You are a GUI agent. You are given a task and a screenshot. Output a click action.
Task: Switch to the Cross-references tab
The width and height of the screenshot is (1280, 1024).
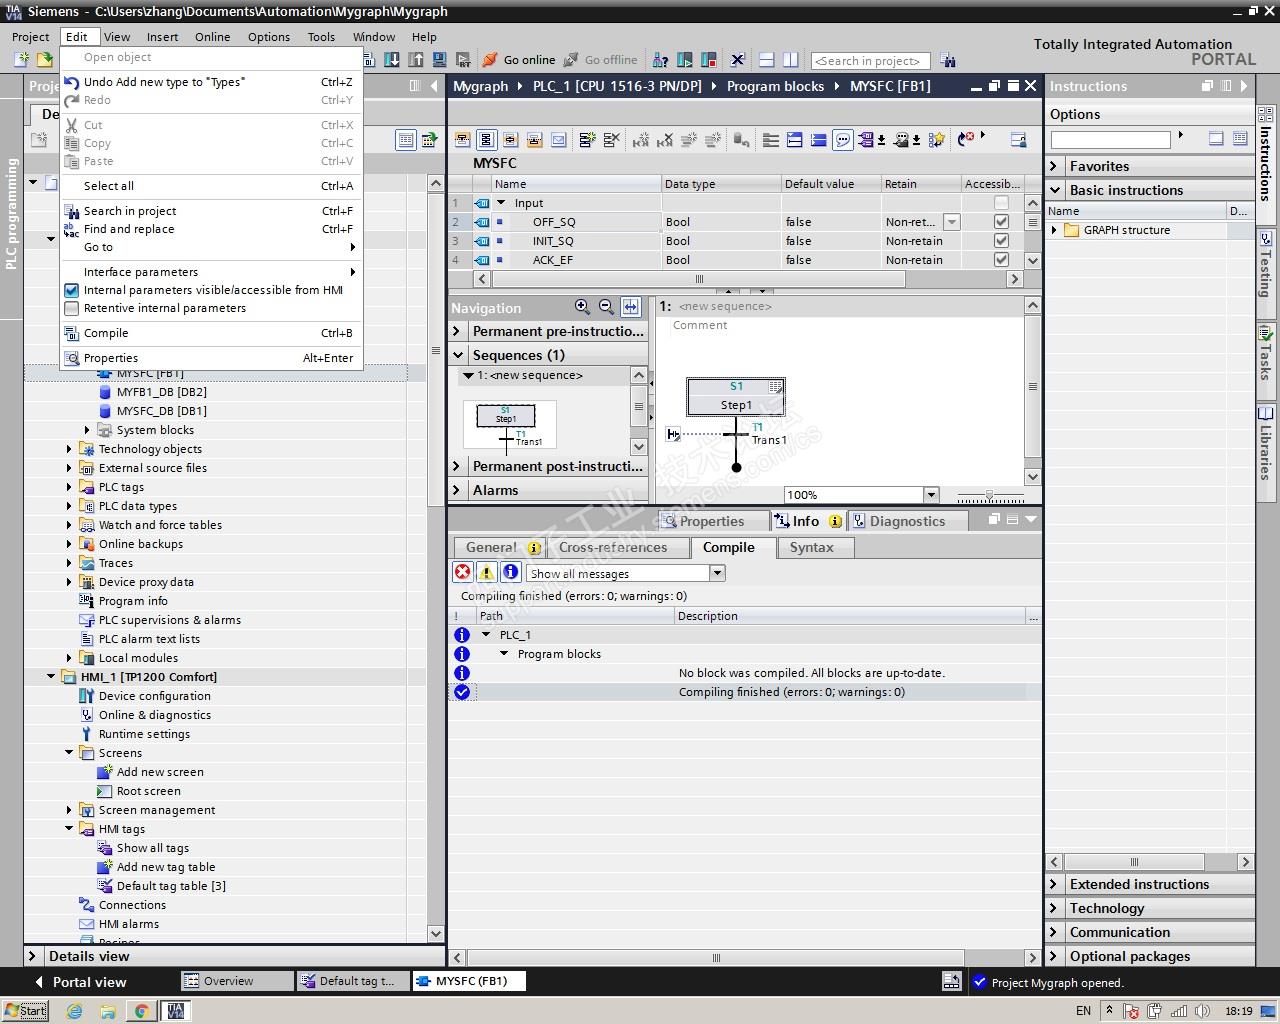pos(612,547)
